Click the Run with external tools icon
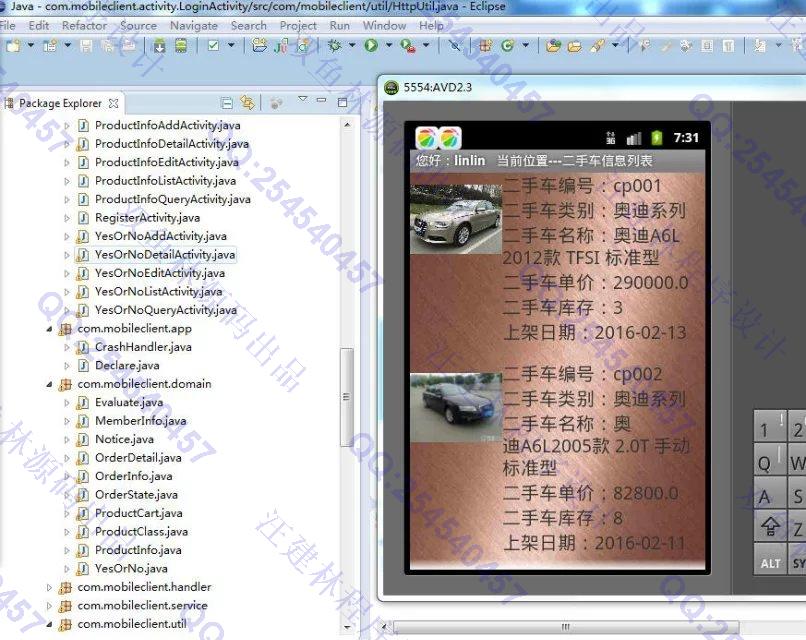This screenshot has width=806, height=640. 408,46
